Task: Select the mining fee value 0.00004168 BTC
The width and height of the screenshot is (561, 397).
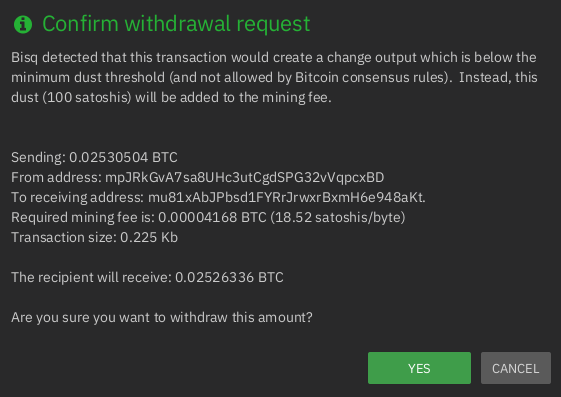Action: tap(212, 217)
